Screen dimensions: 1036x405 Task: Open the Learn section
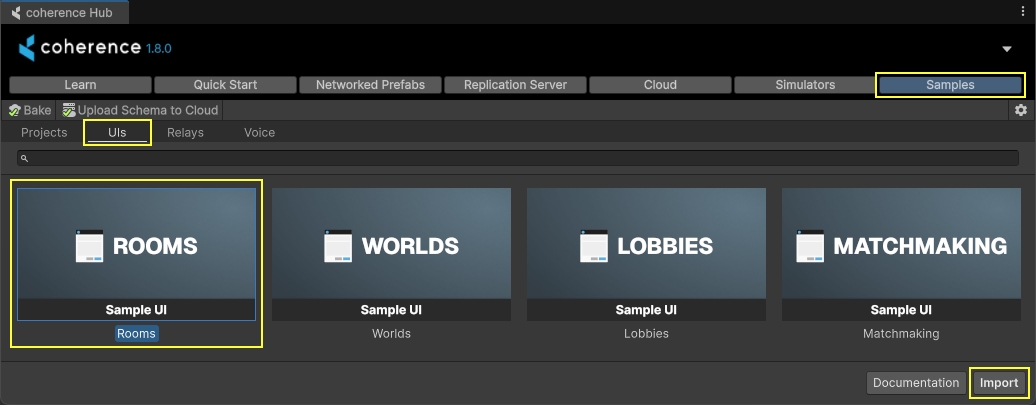pos(80,85)
